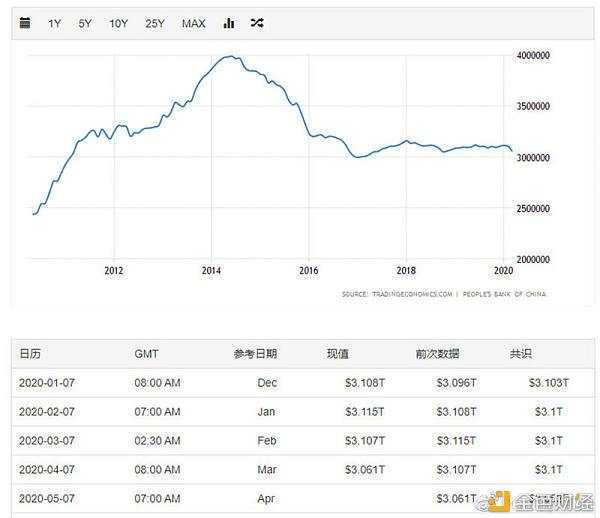Open the calendar date range icon
Screen dimensions: 600x518
[x=25, y=23]
